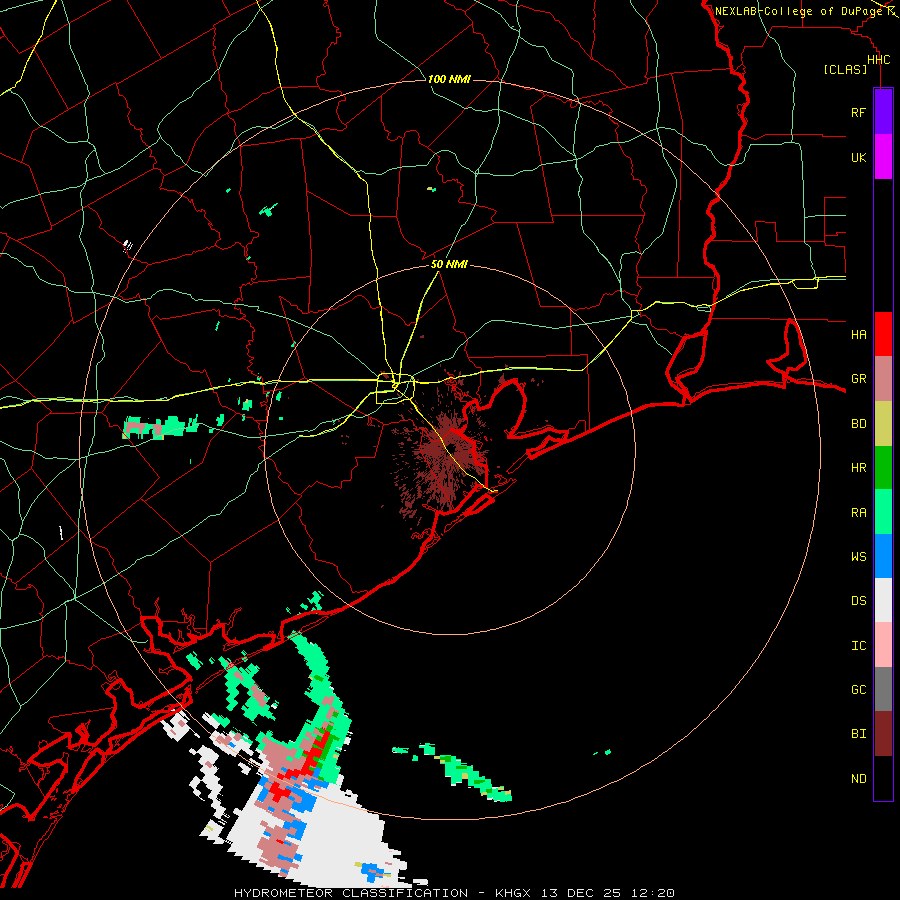
Task: Click the HYDROMETEOR CLASSIFICATION title text
Action: (351, 893)
